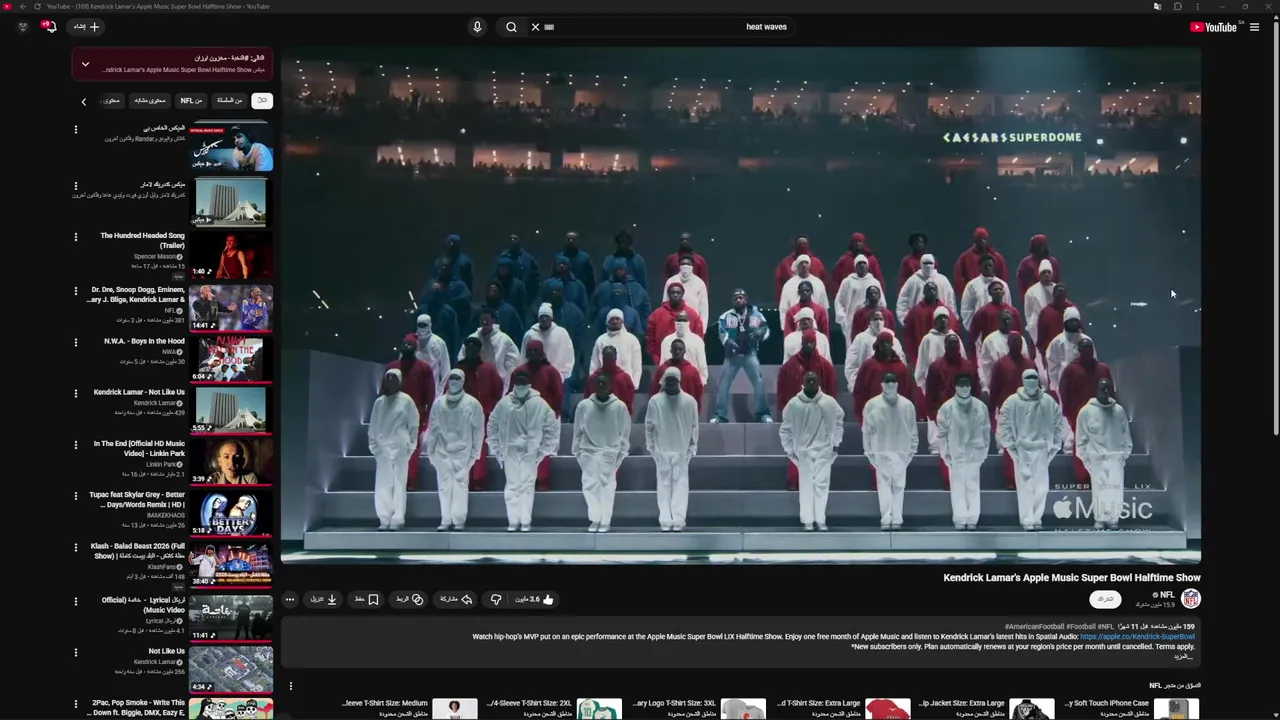
Task: Clear the search box with the X icon
Action: 535,27
